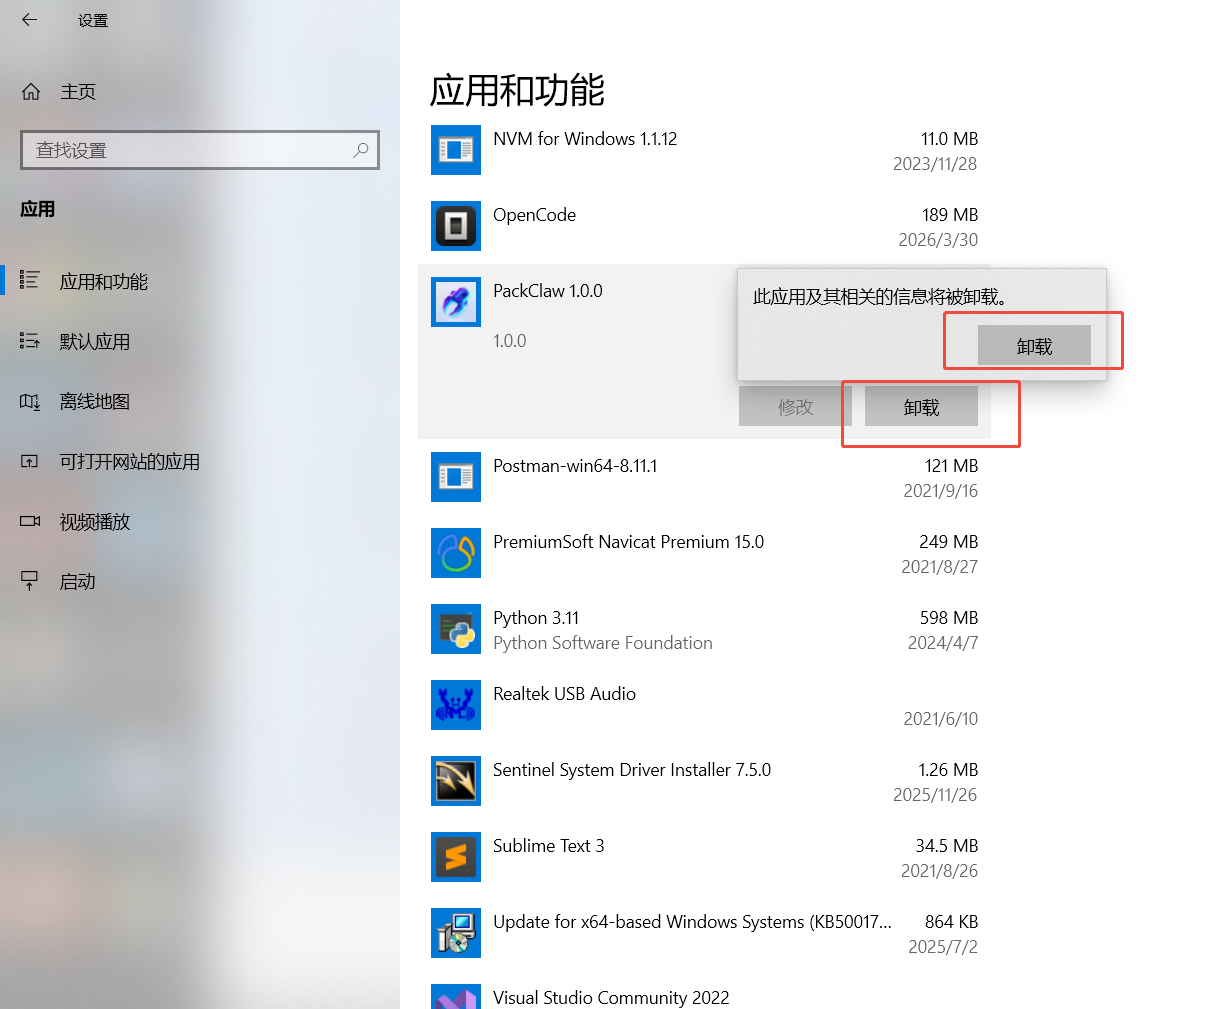Select Sublime Text 3 entry name

click(x=549, y=846)
